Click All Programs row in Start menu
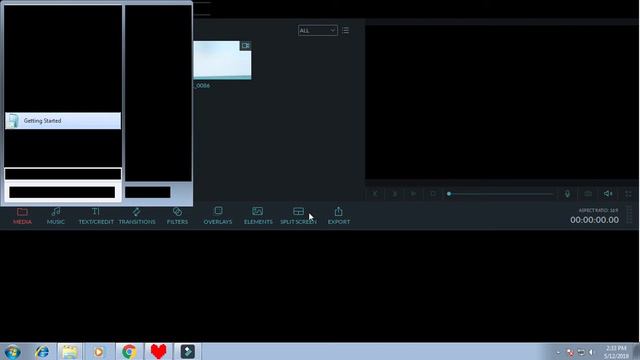640x360 pixels. pos(63,174)
